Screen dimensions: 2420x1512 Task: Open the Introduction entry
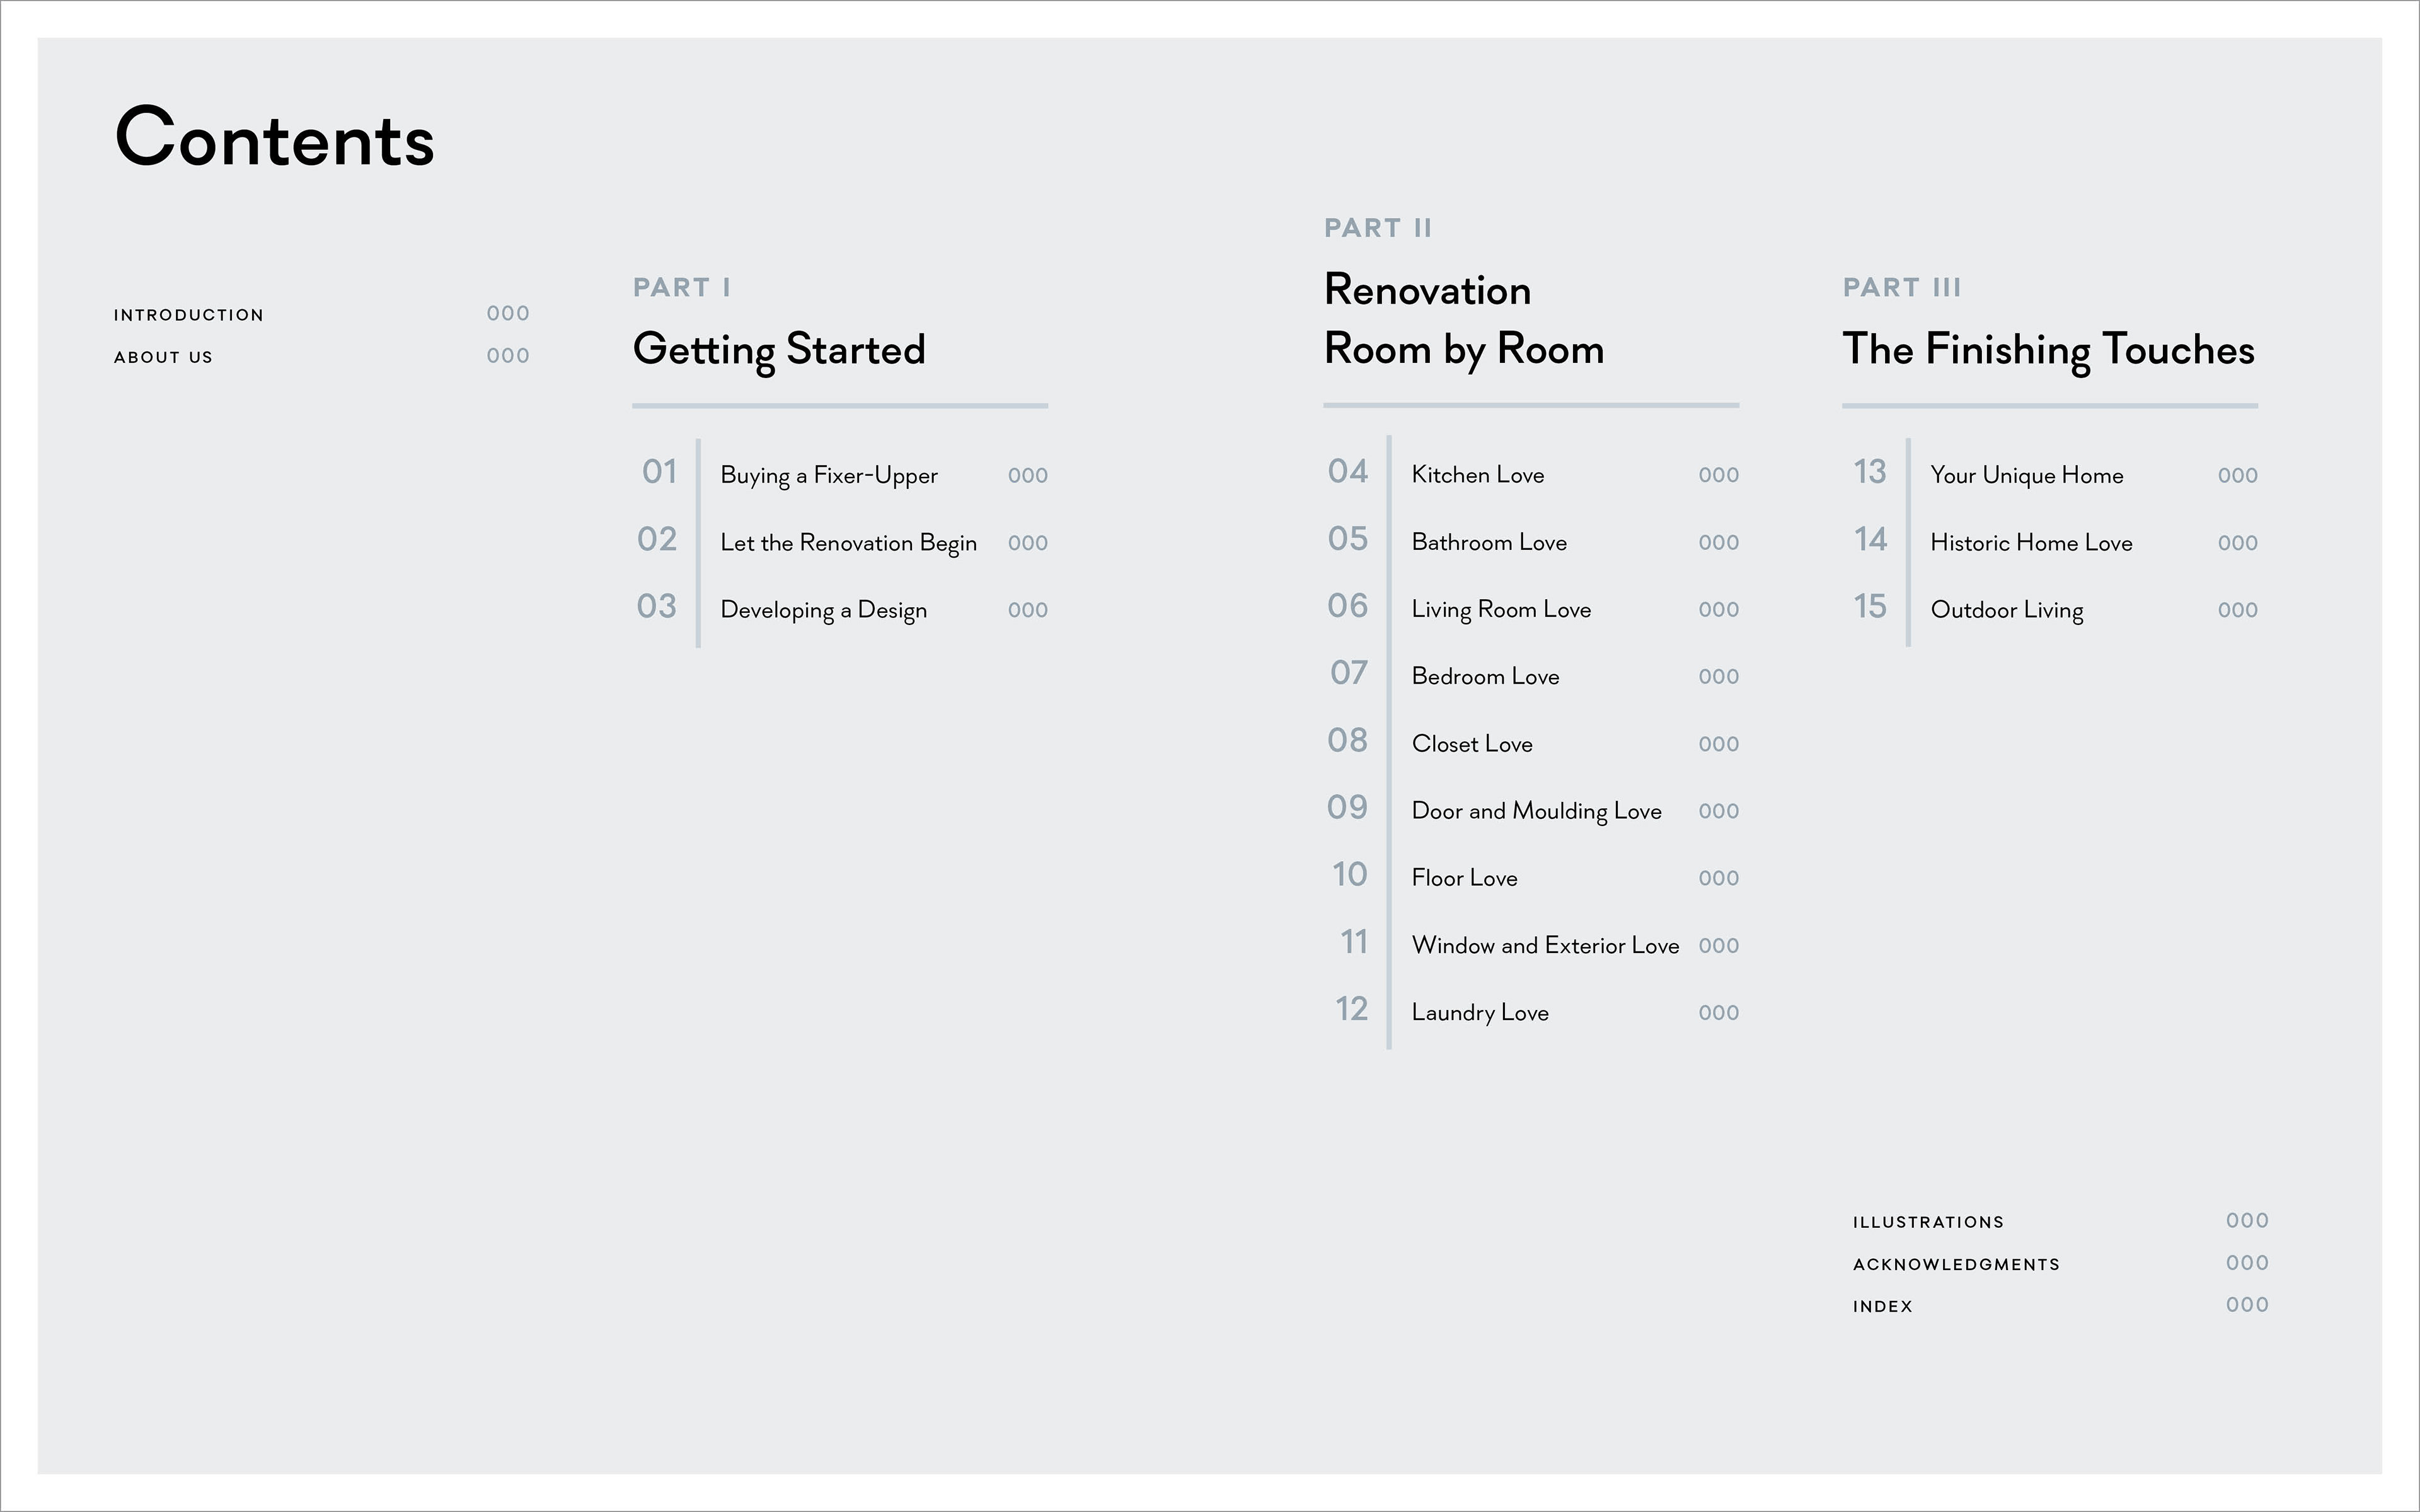[189, 315]
